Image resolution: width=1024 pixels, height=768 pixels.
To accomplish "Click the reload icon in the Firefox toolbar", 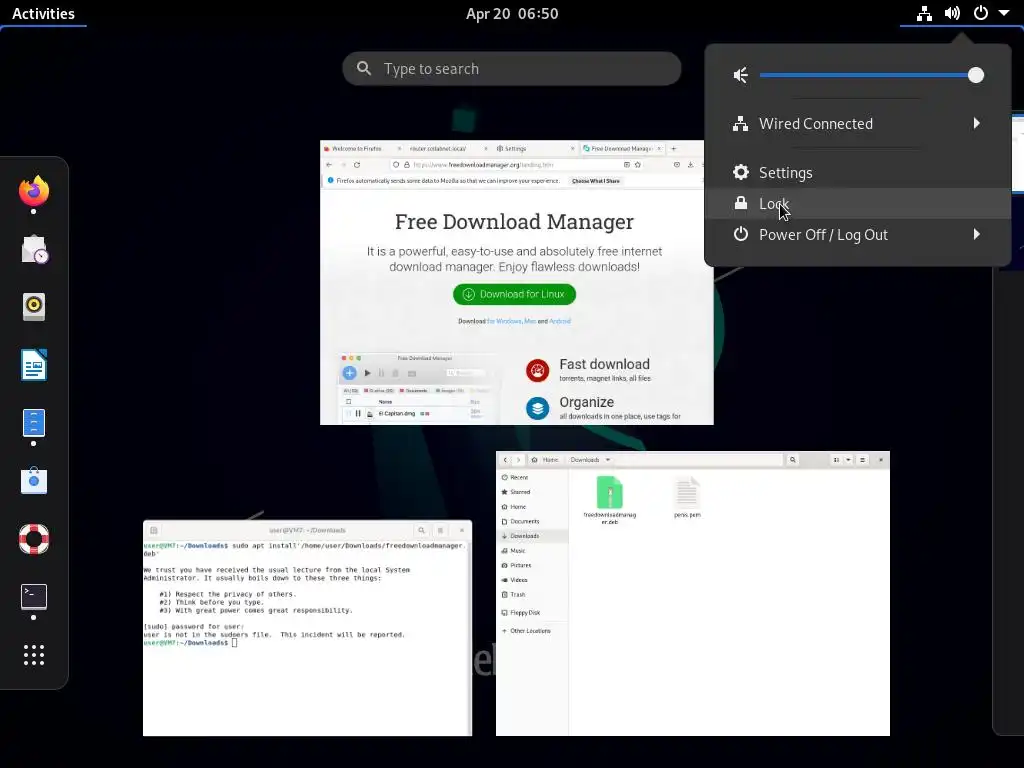I will (x=357, y=165).
